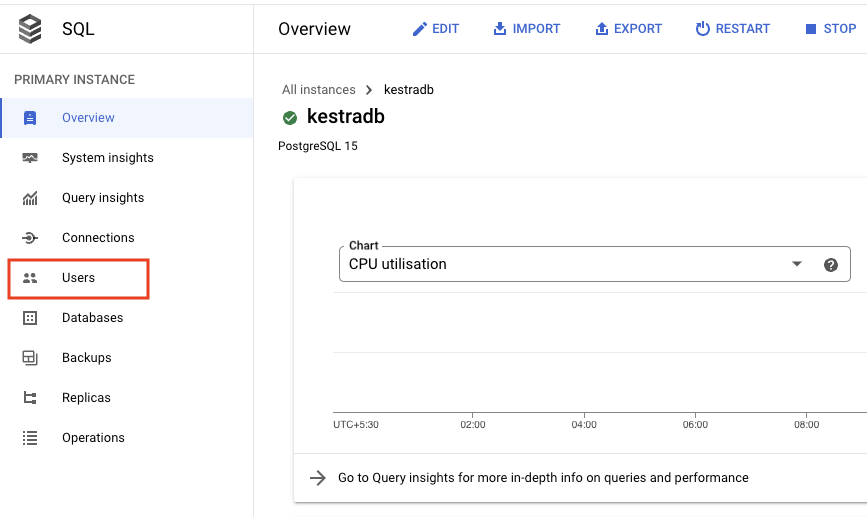867x517 pixels.
Task: Click the EDIT button
Action: (x=436, y=29)
